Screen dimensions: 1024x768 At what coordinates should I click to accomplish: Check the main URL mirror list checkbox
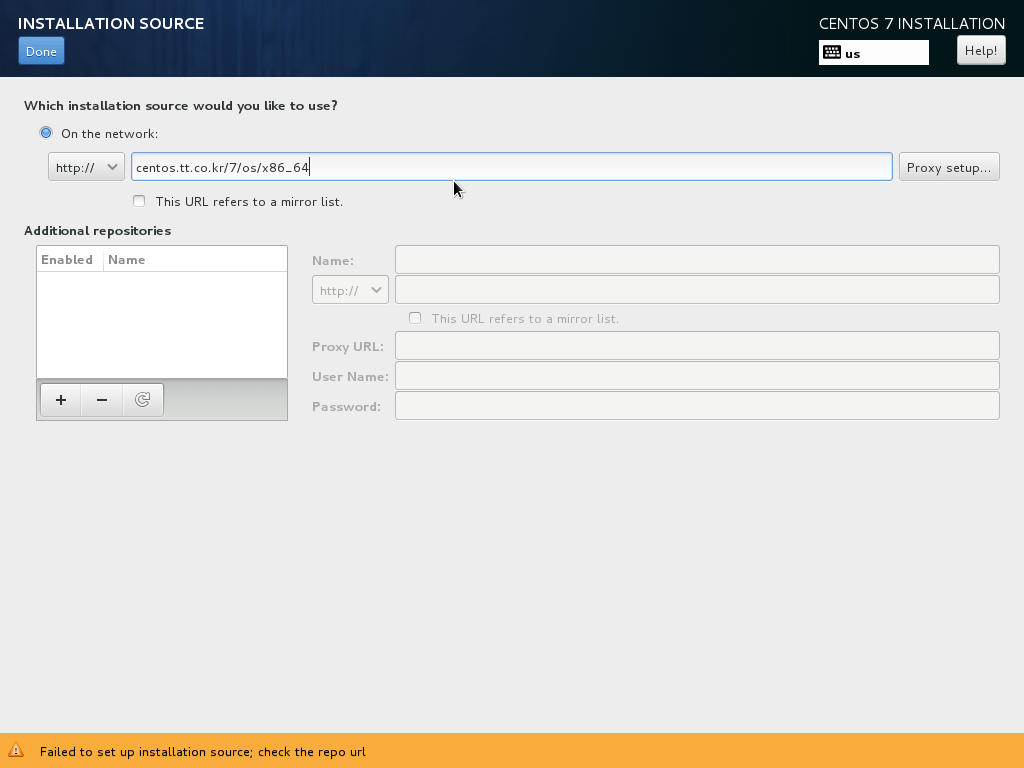pos(139,201)
